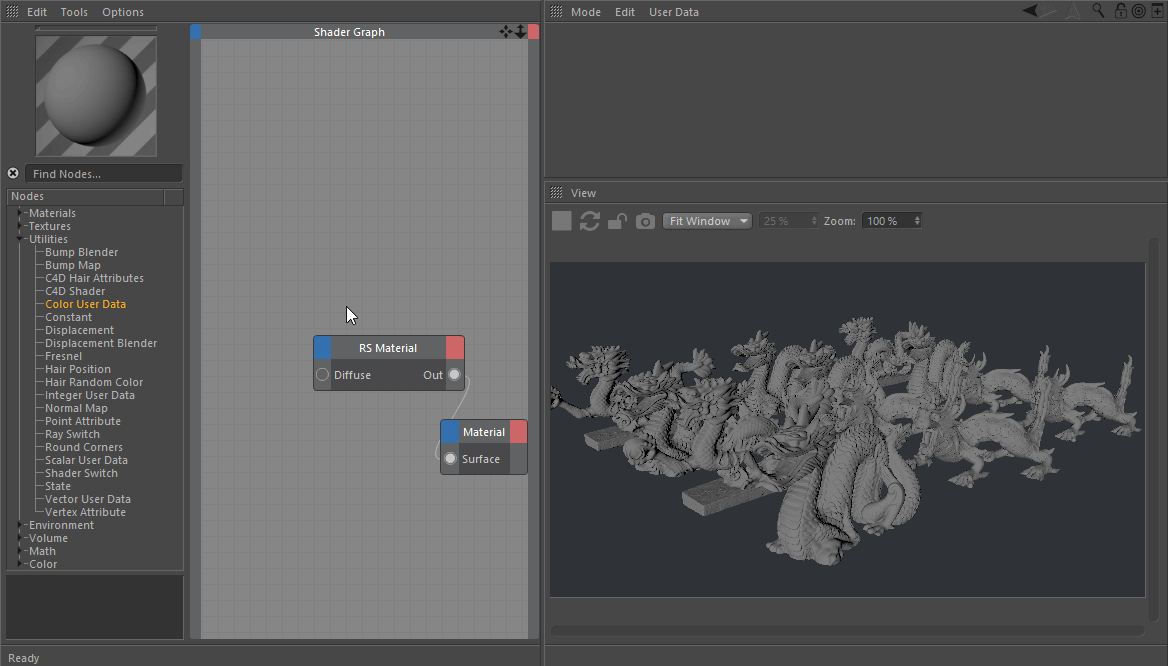This screenshot has width=1168, height=666.
Task: Click the render view horizontal scrollbar
Action: [x=847, y=632]
